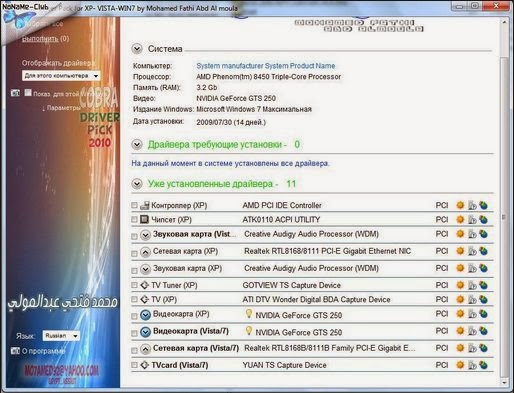The width and height of the screenshot is (514, 393).
Task: Click the scrollbar down arrow
Action: 504,383
